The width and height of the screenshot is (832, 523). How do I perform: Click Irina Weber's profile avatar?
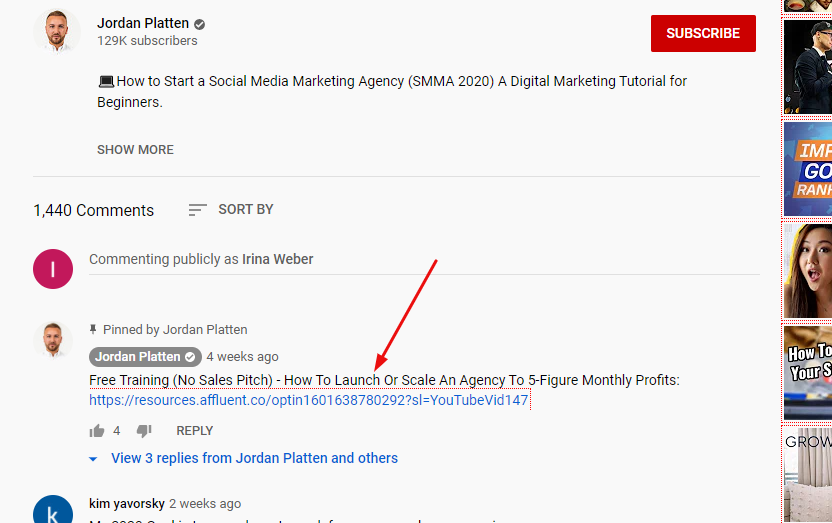(53, 269)
